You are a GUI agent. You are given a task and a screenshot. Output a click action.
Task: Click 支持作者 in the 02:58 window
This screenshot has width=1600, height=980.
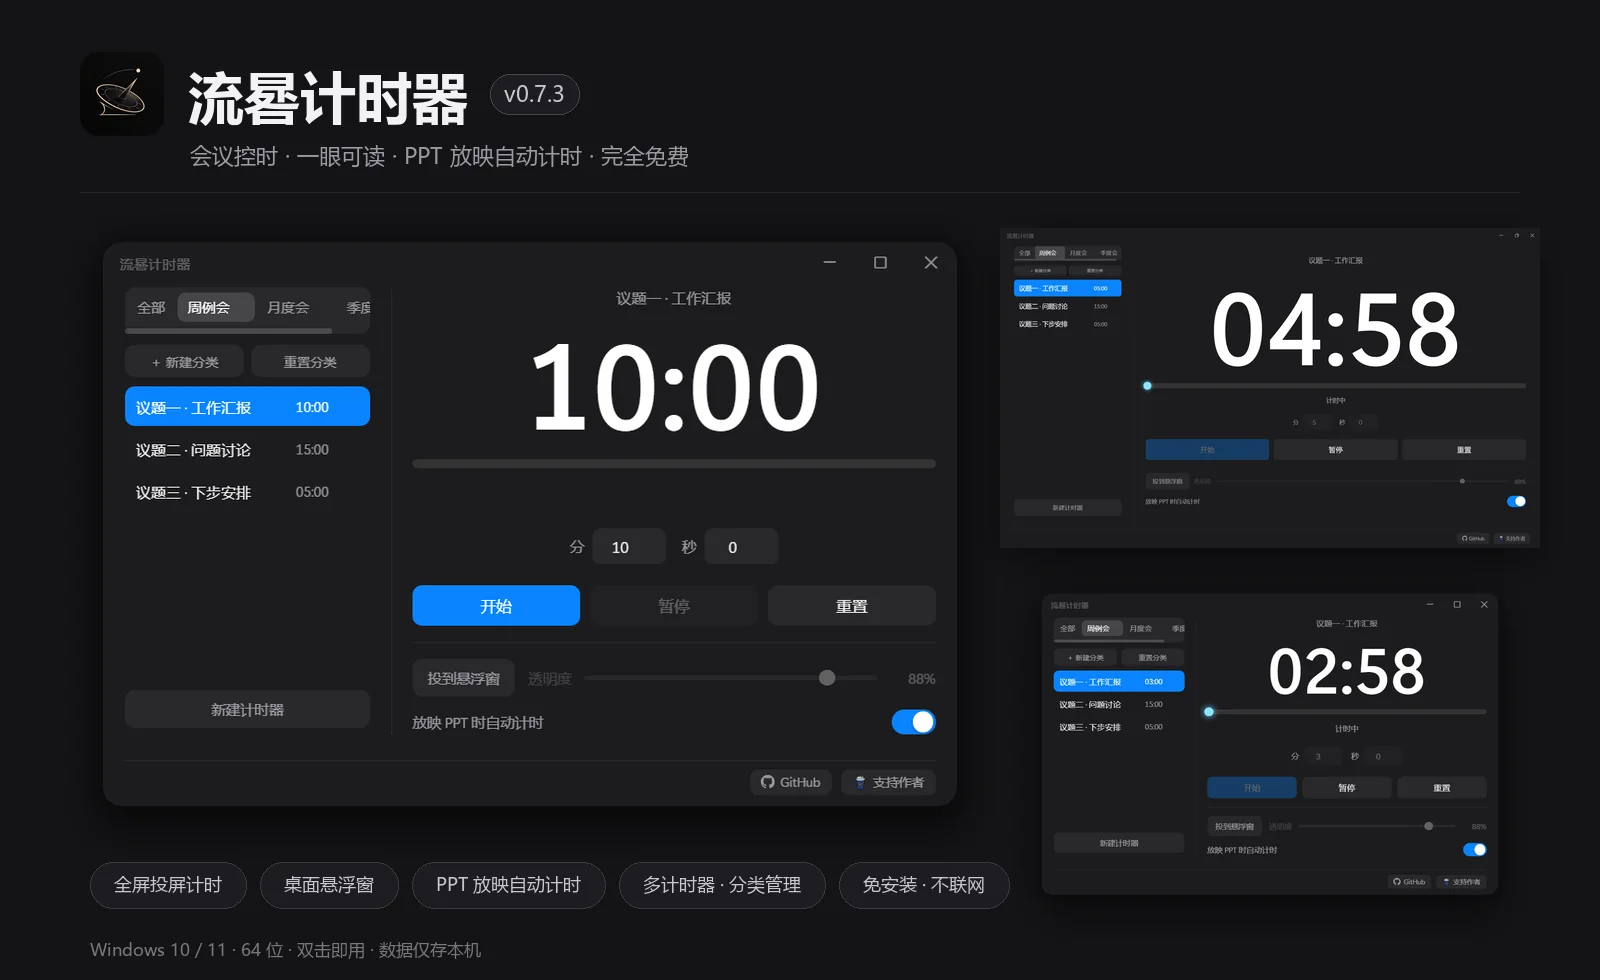pyautogui.click(x=1461, y=881)
